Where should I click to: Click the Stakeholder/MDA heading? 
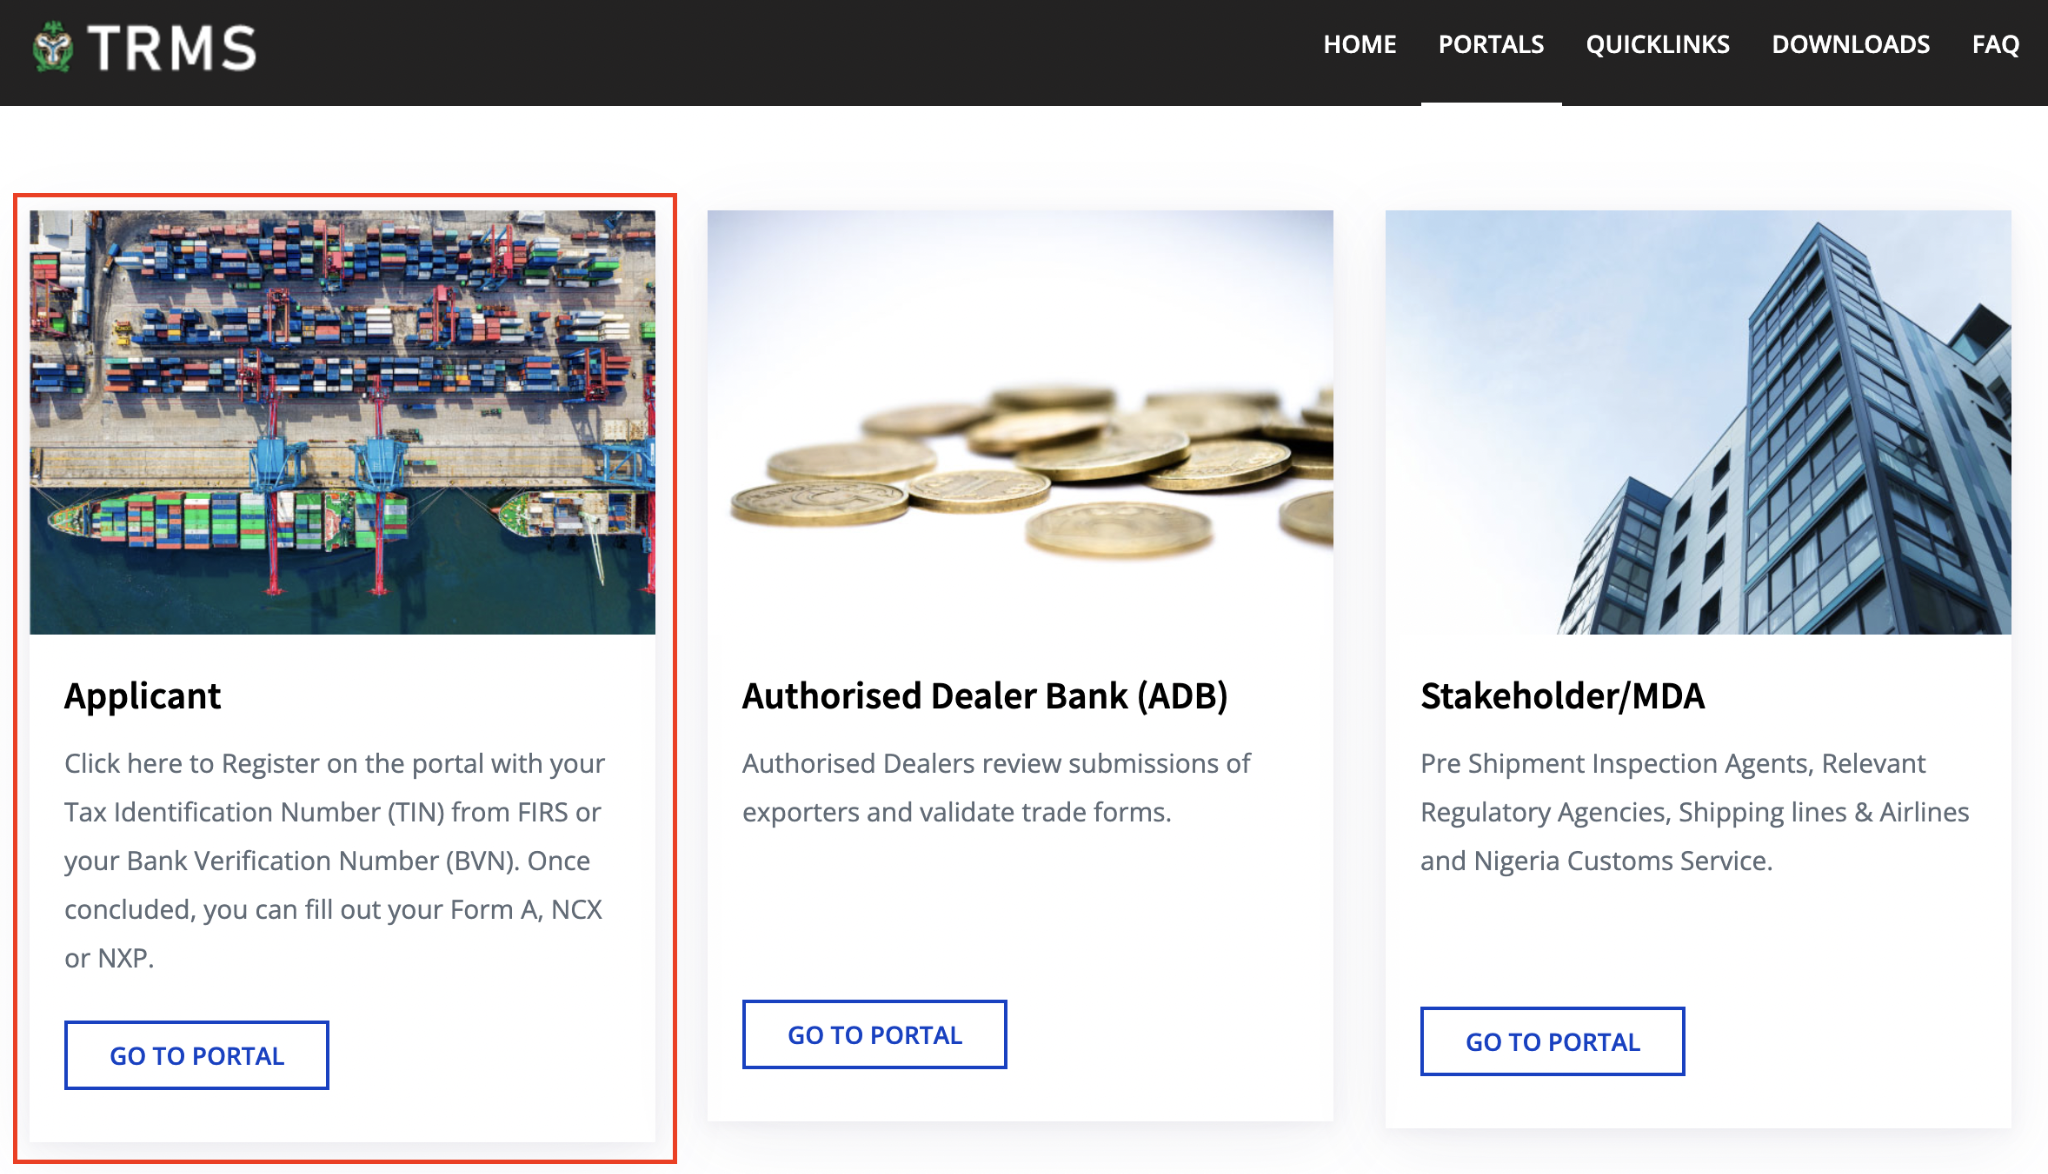pos(1562,696)
